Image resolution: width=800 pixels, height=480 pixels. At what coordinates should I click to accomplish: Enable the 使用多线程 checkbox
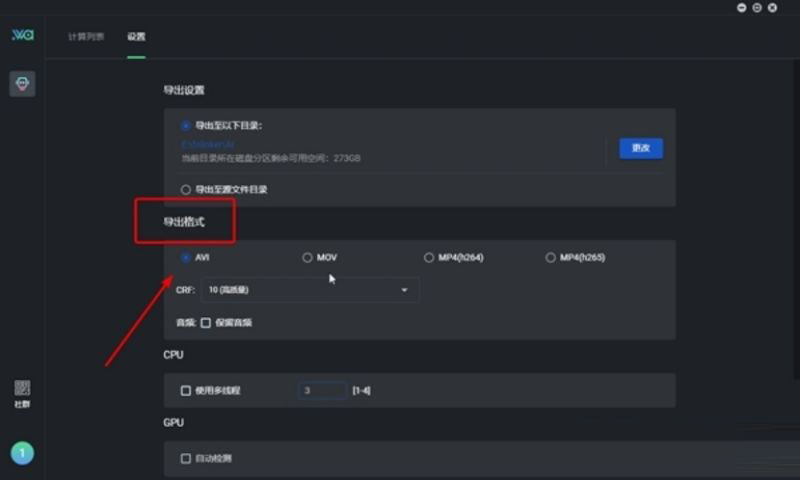click(186, 391)
